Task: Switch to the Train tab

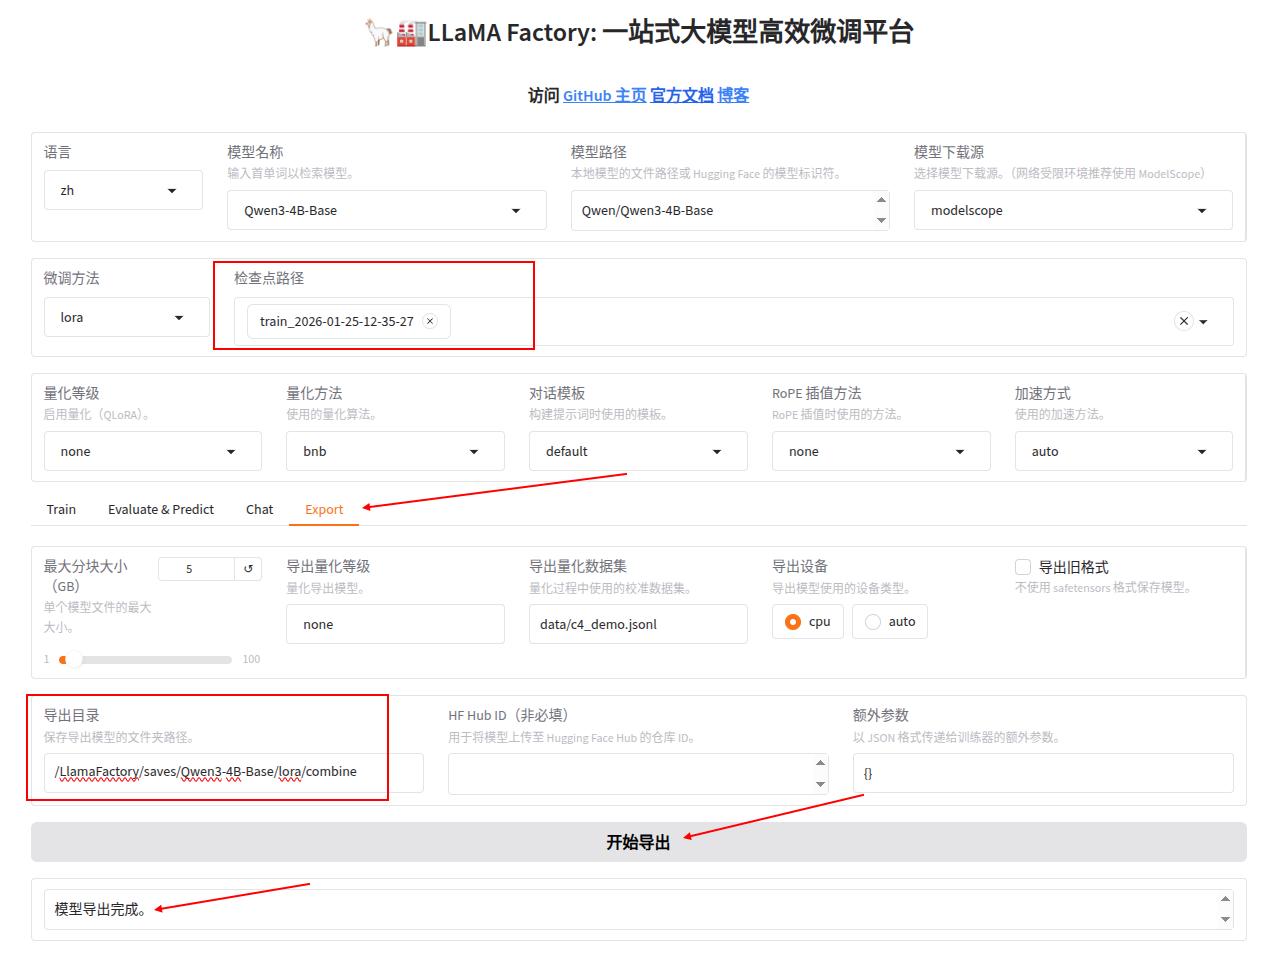Action: (61, 509)
